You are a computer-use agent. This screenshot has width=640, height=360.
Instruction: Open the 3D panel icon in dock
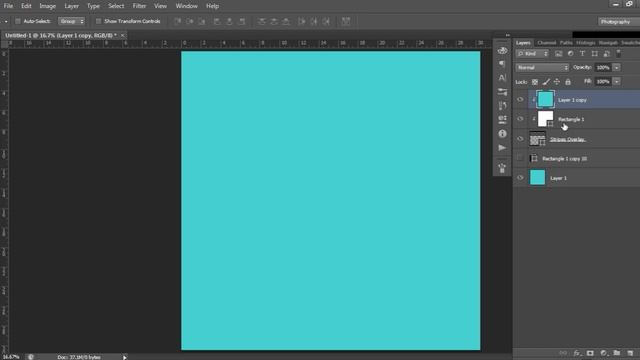point(502,51)
